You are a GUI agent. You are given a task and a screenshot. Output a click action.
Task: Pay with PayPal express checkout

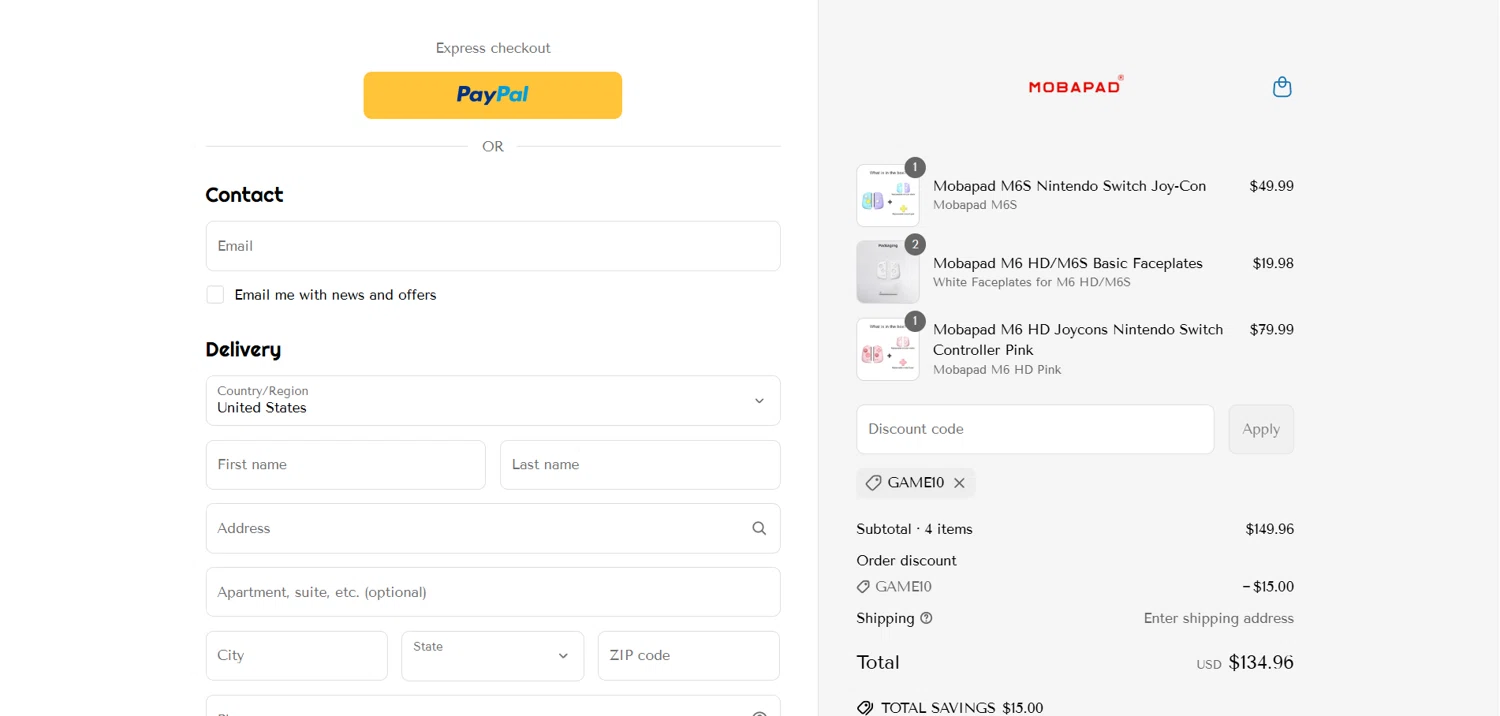pos(493,95)
